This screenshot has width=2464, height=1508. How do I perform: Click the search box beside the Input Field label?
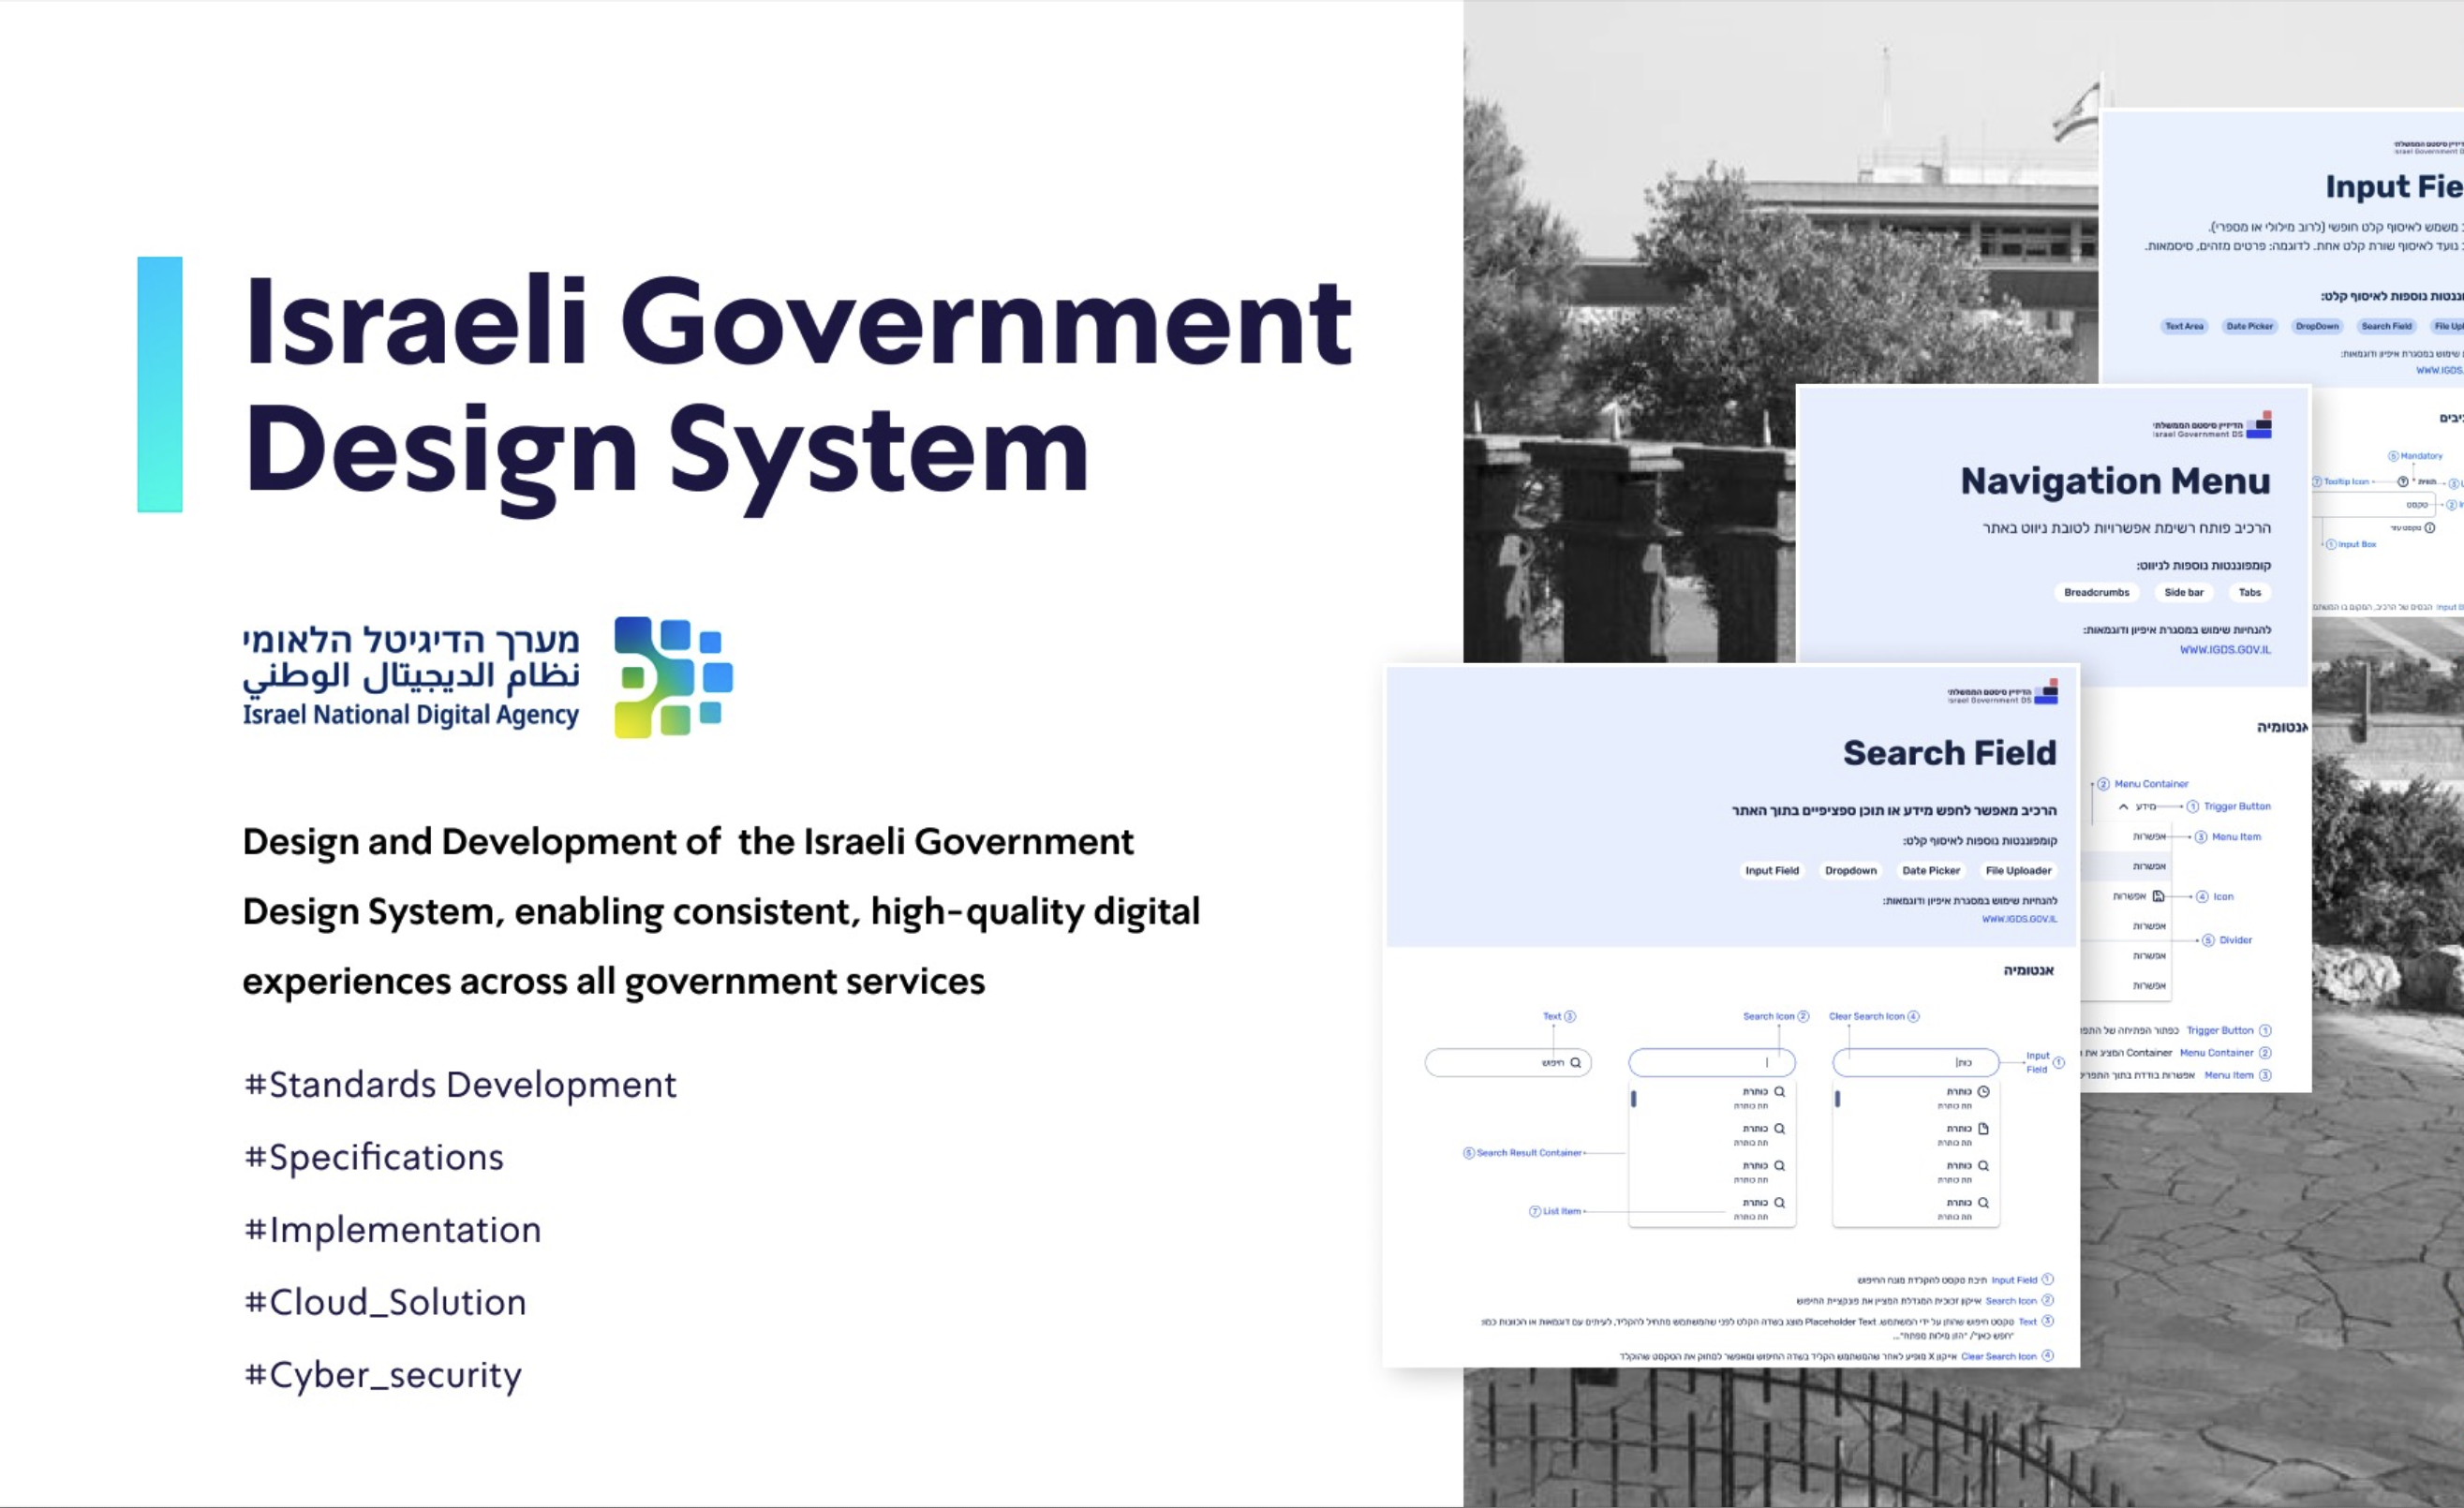(x=1916, y=1062)
